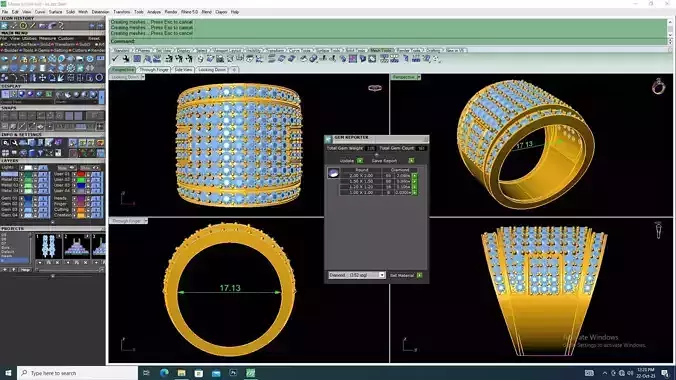Image resolution: width=676 pixels, height=380 pixels.
Task: Click green select button of 2.00 X 2.00 row
Action: coord(414,176)
